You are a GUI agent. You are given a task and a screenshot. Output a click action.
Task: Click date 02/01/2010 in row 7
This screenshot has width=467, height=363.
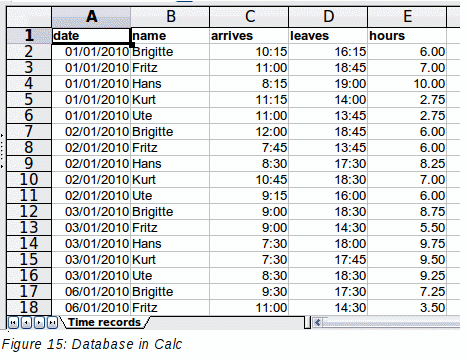pyautogui.click(x=91, y=132)
